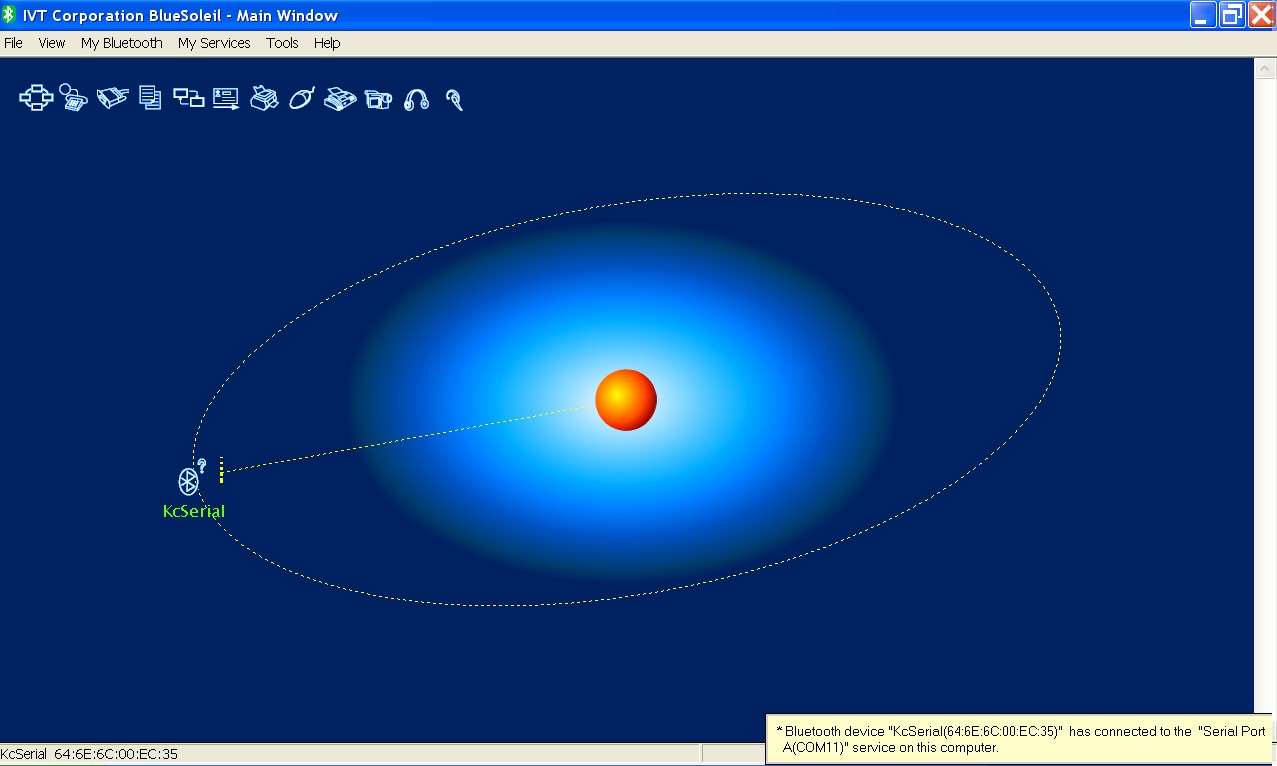Select the Bluetooth Fax service icon
1277x766 pixels.
(x=340, y=98)
